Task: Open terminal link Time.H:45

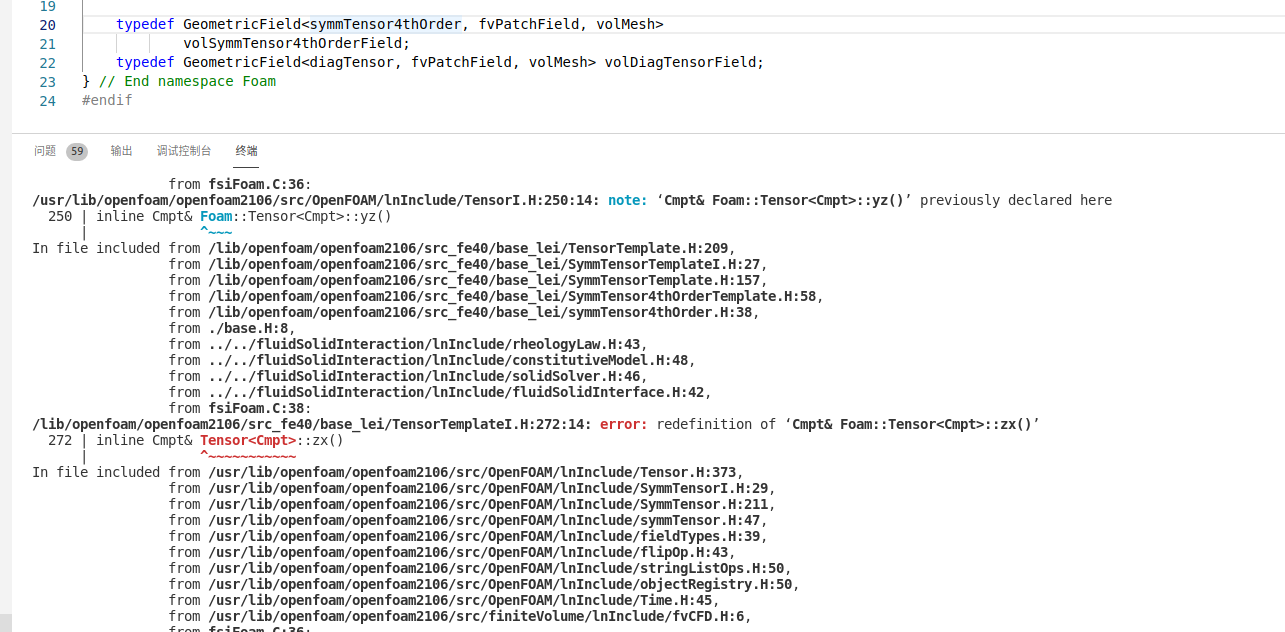Action: 459,600
